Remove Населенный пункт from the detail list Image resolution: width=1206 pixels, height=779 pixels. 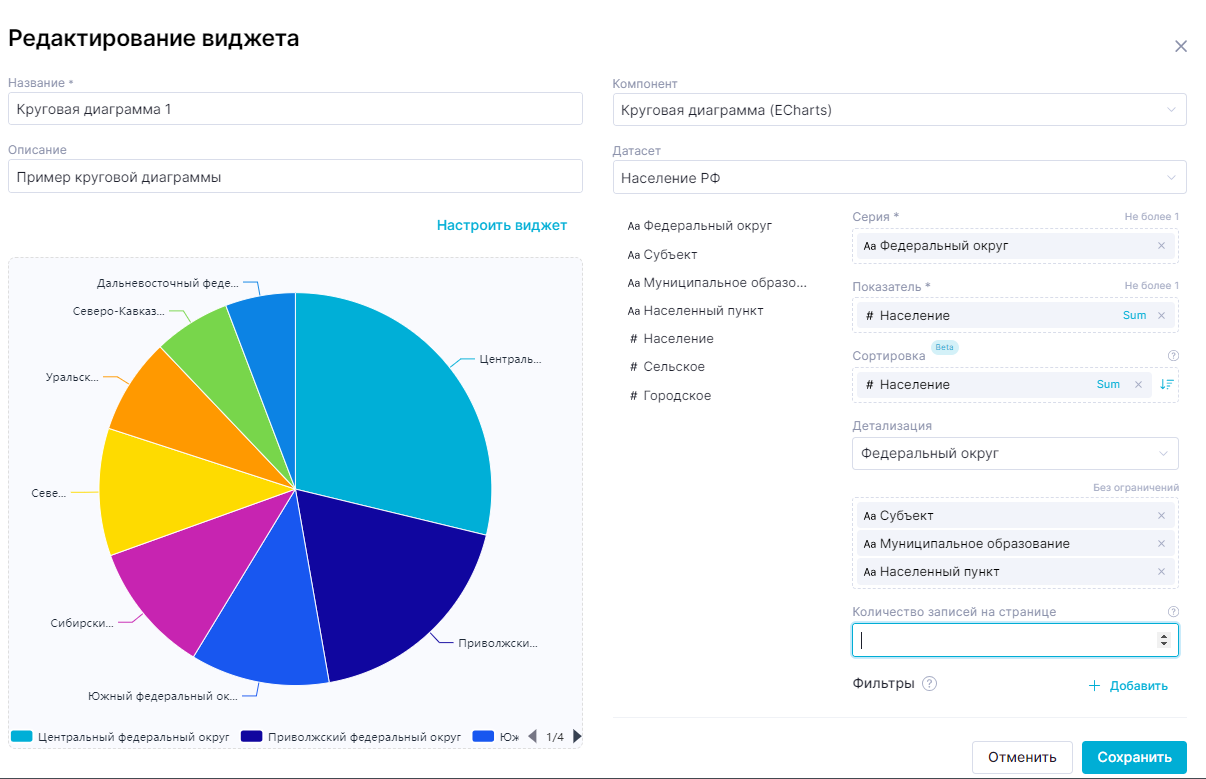click(x=1161, y=572)
